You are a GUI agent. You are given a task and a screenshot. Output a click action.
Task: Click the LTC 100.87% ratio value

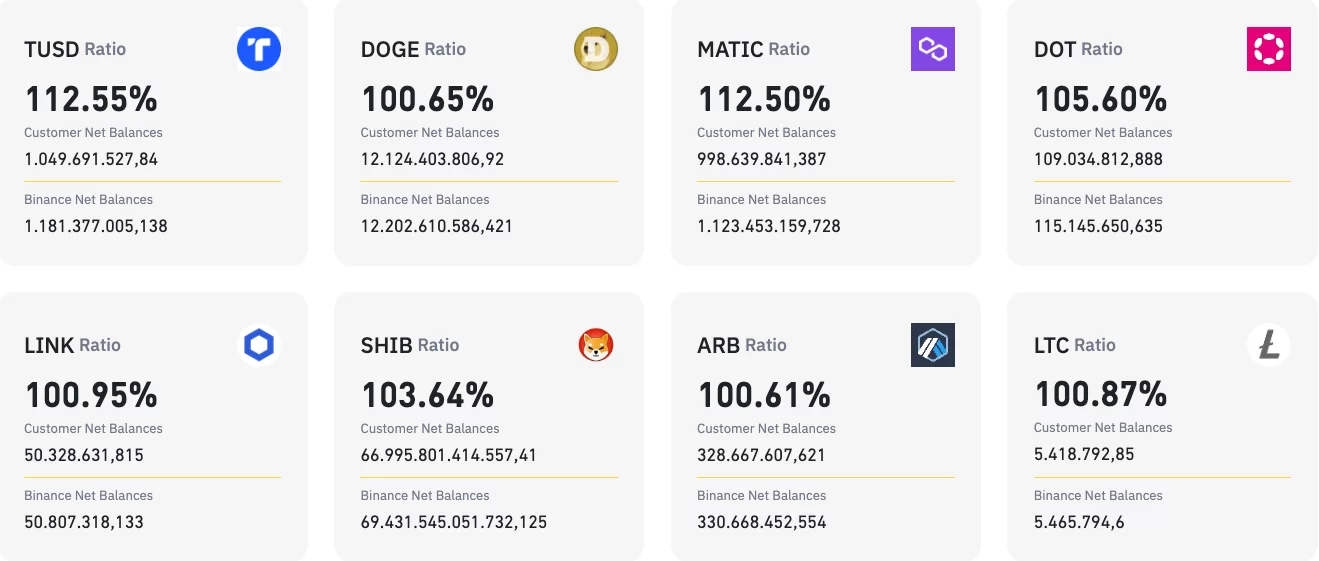1100,394
